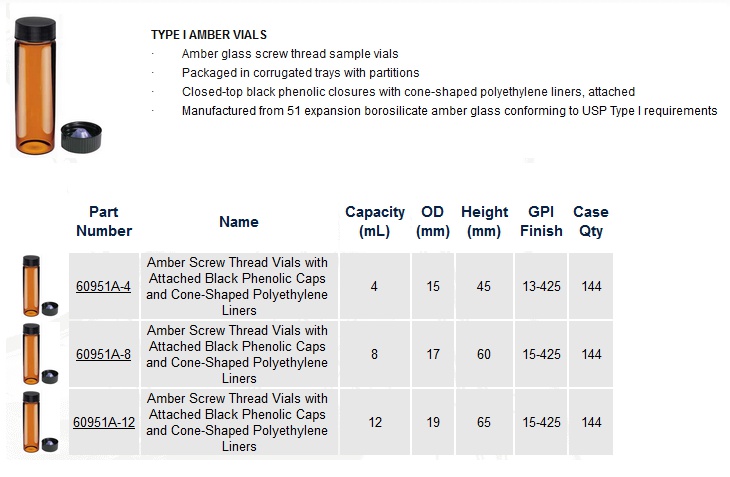This screenshot has width=730, height=477.
Task: Click the Name column header
Action: (239, 222)
